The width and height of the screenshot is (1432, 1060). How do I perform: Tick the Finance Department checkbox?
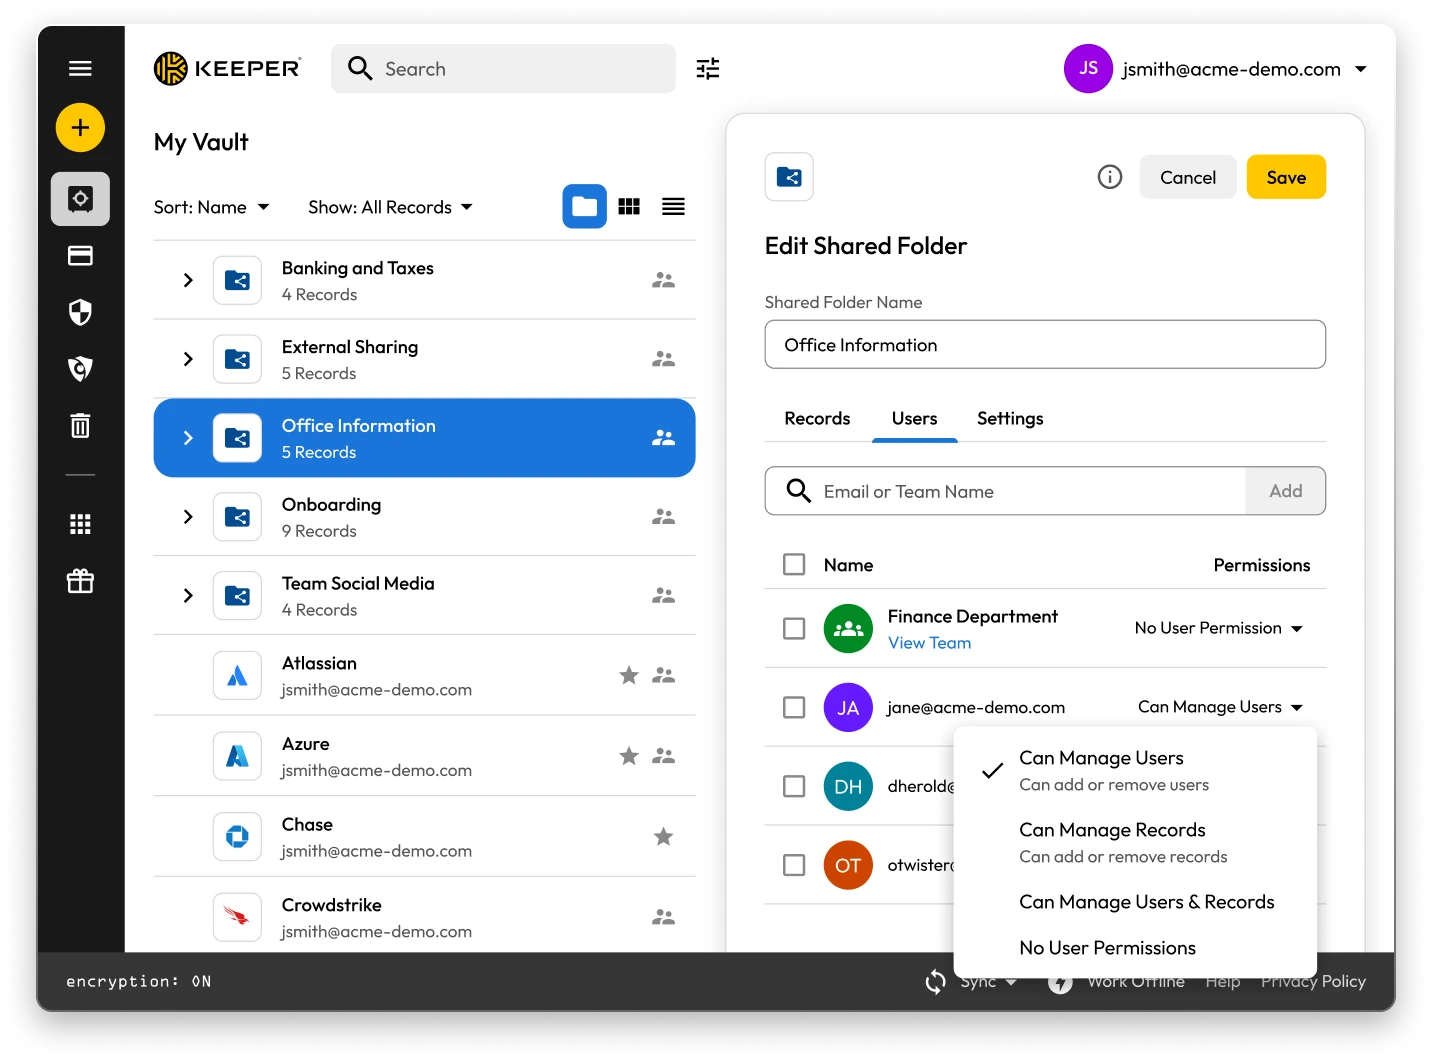[x=794, y=628]
